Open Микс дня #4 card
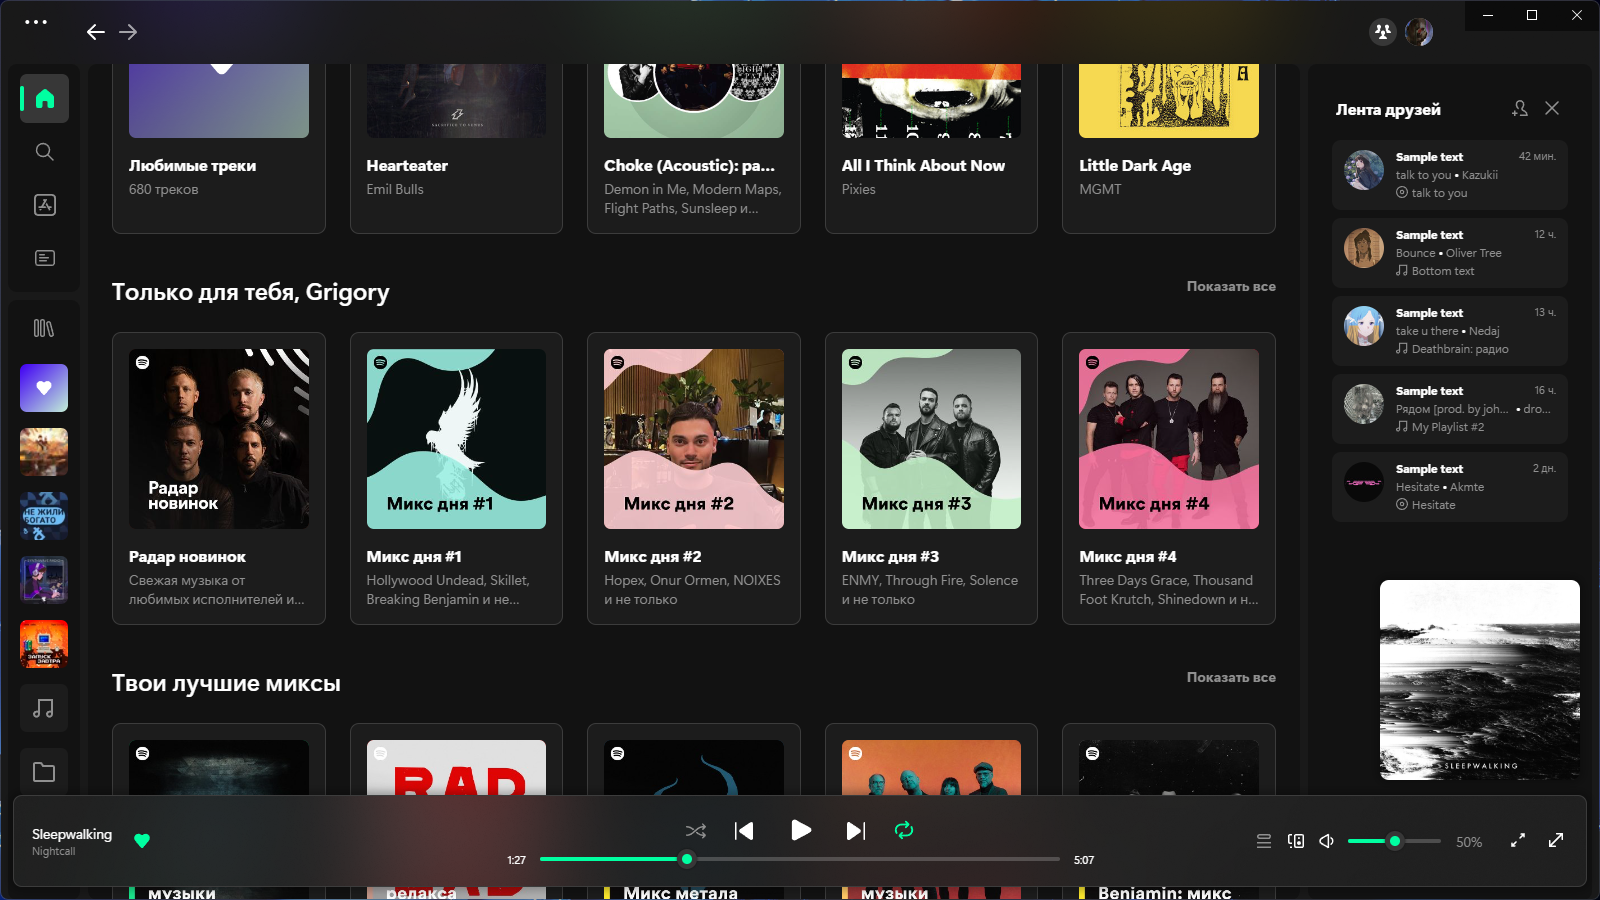This screenshot has height=900, width=1600. click(x=1169, y=478)
